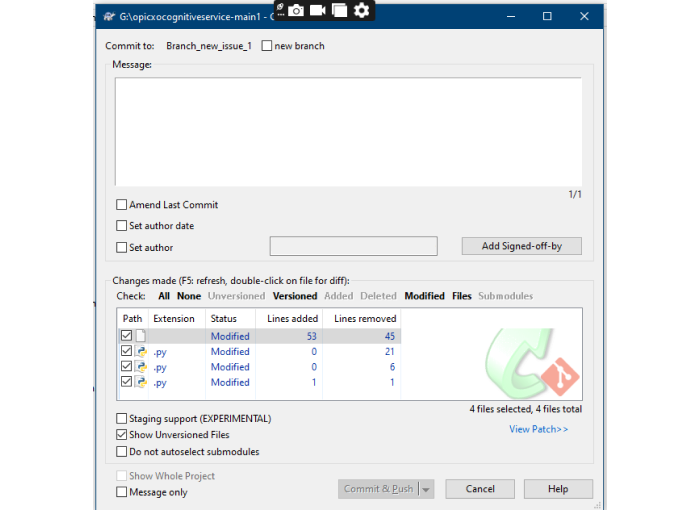Open the View Patch>> link
Screen dimensions: 700x510
pyautogui.click(x=538, y=429)
